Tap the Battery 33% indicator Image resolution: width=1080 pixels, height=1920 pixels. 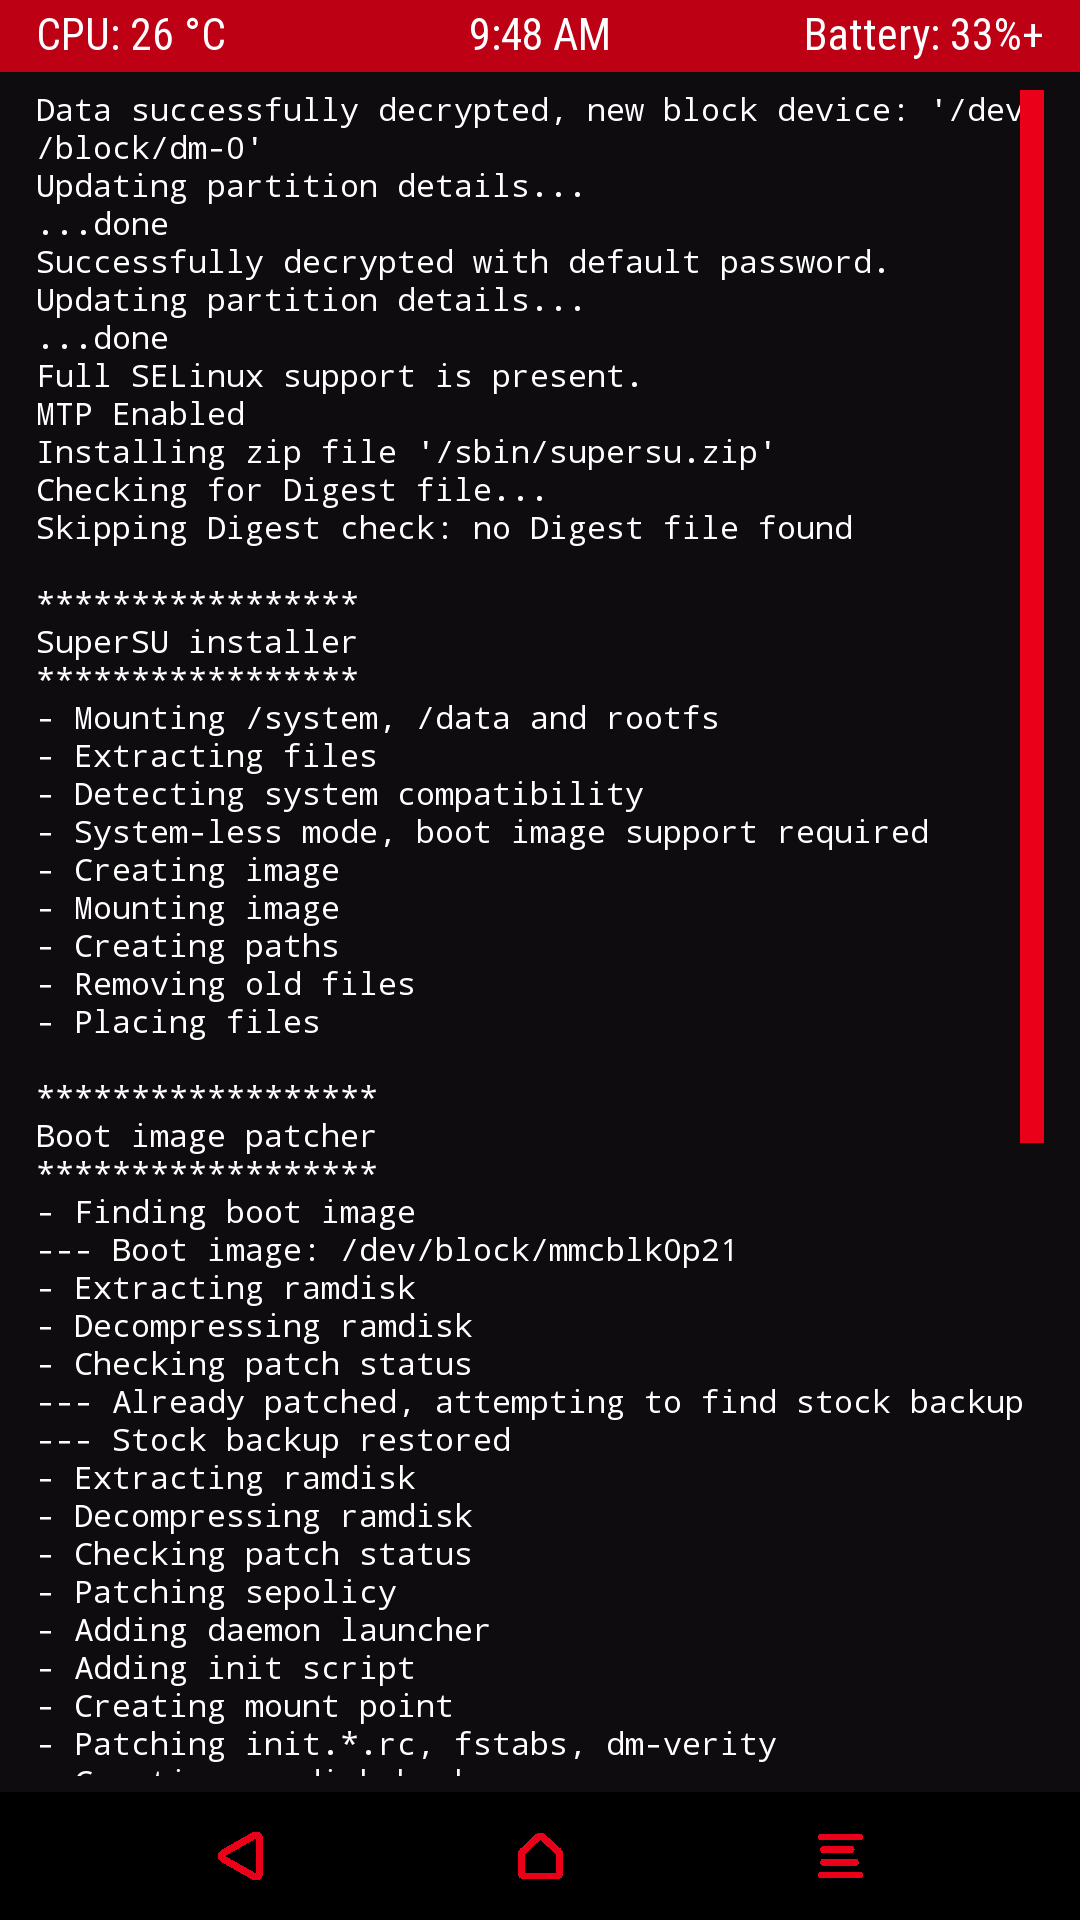point(923,36)
